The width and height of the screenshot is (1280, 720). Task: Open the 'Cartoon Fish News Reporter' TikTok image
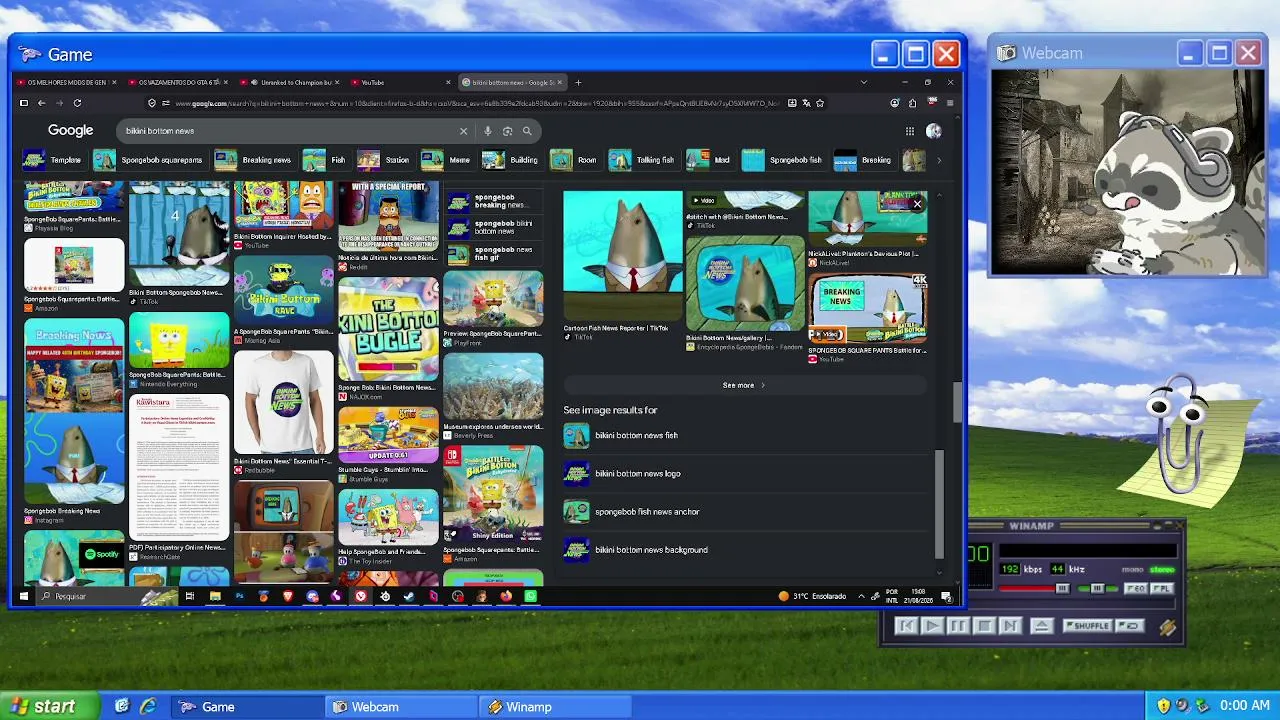point(622,256)
